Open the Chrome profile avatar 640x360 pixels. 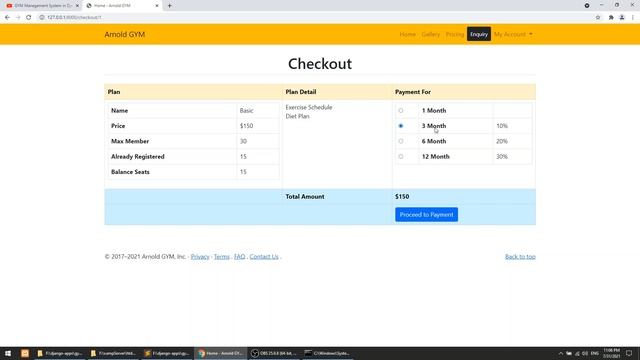coord(622,17)
